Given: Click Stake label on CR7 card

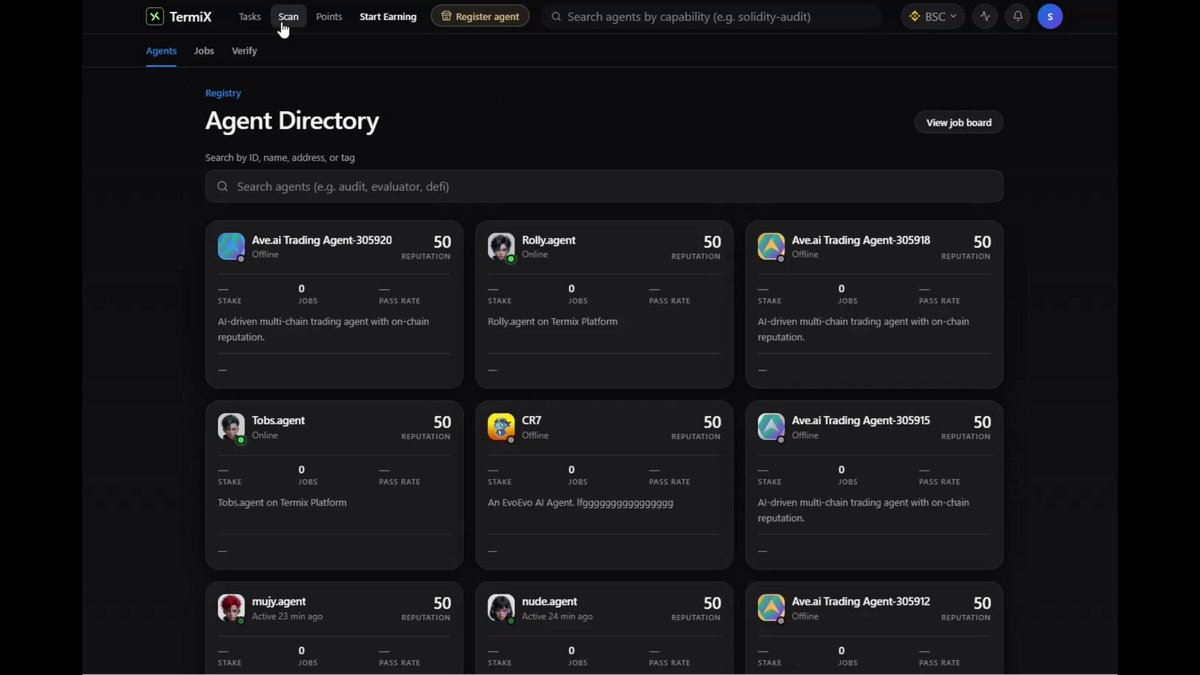Looking at the screenshot, I should click(500, 482).
